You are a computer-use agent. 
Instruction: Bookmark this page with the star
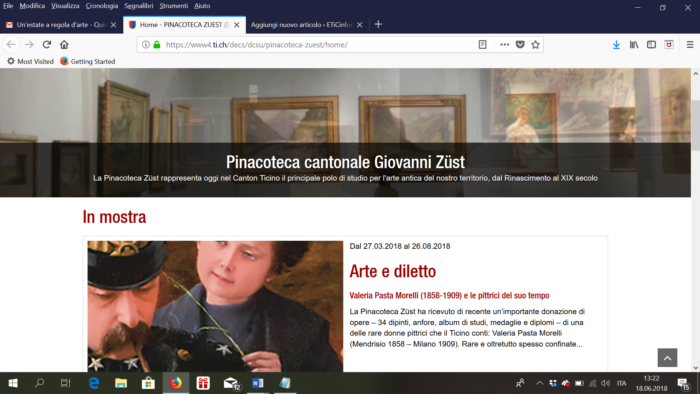point(535,45)
